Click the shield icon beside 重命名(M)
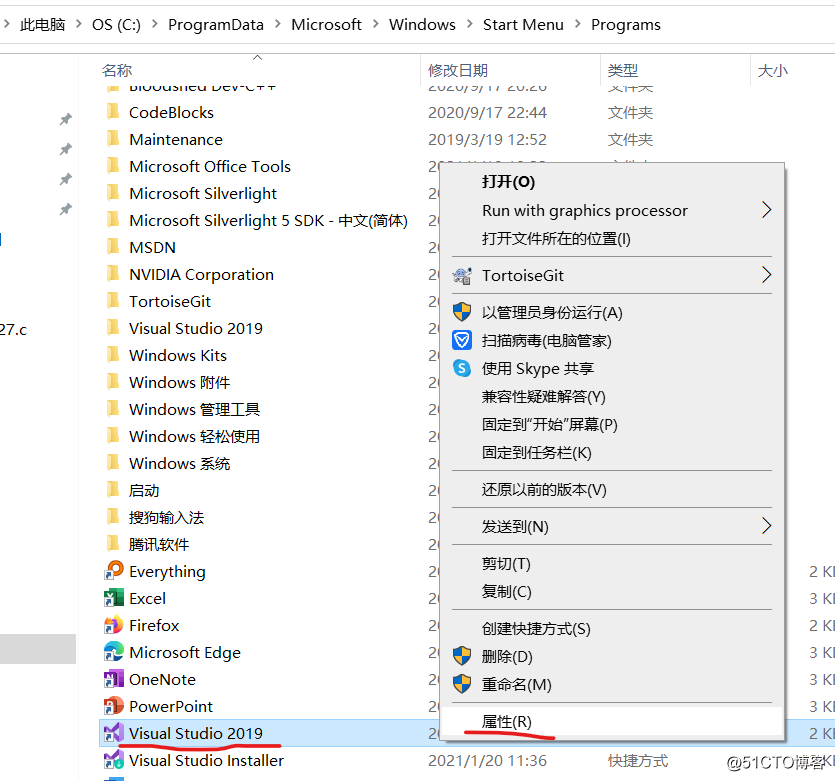 pyautogui.click(x=462, y=684)
